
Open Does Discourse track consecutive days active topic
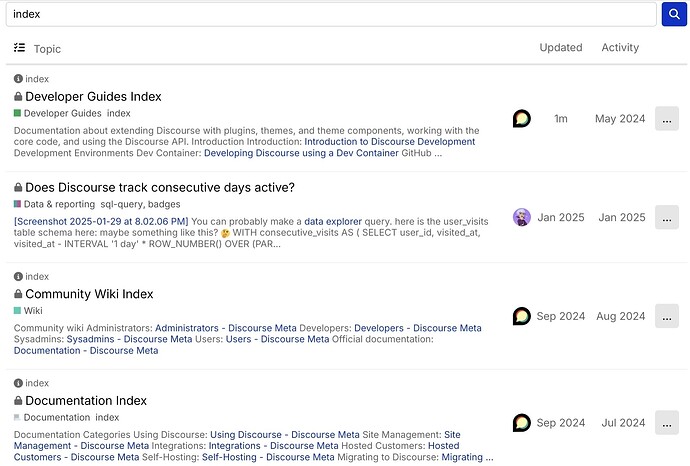(160, 187)
